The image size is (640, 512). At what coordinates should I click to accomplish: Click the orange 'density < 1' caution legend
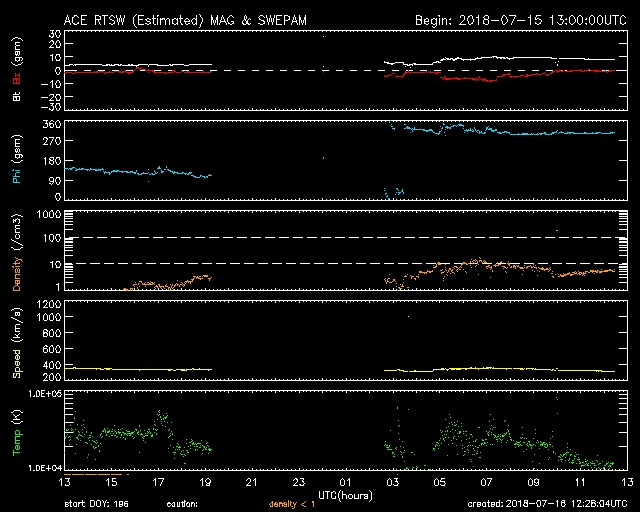pyautogui.click(x=292, y=505)
